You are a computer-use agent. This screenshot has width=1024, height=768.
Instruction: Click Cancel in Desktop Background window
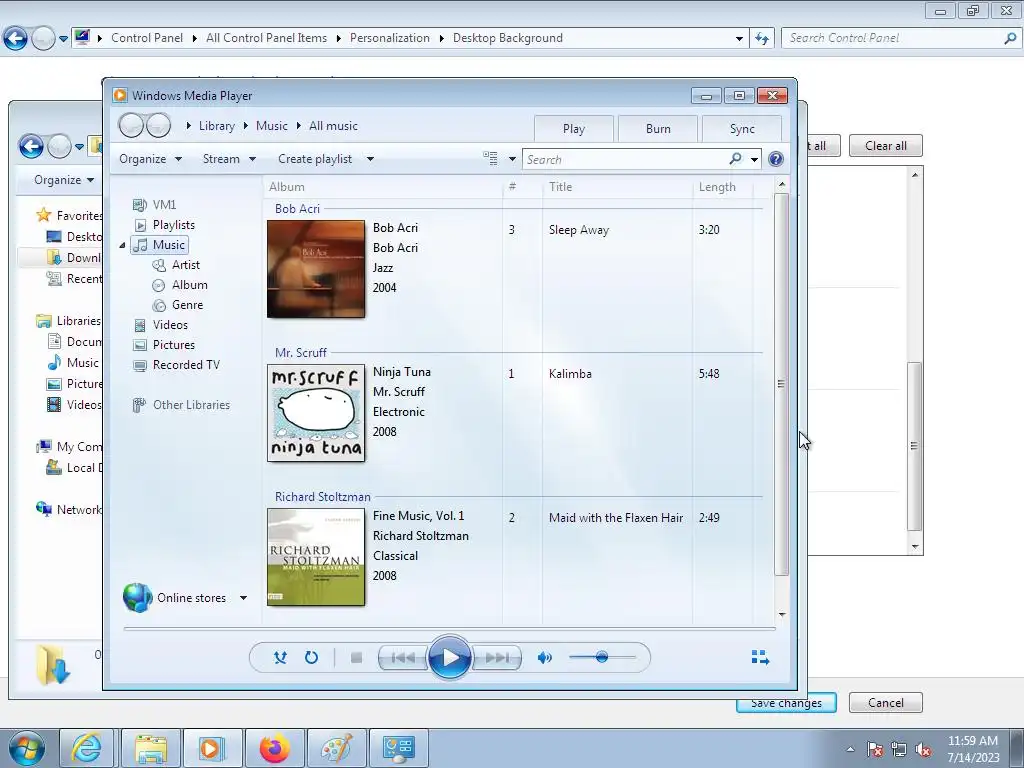pyautogui.click(x=886, y=703)
